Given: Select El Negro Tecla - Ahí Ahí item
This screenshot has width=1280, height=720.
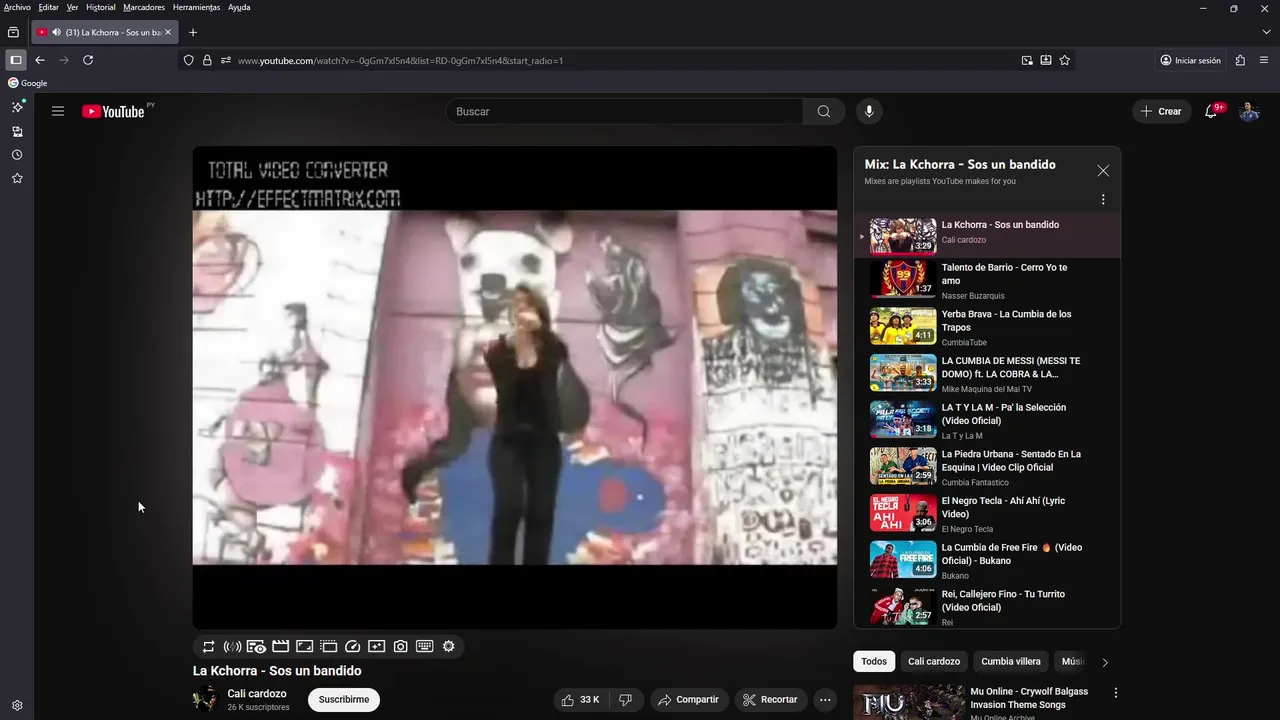Looking at the screenshot, I should click(987, 514).
